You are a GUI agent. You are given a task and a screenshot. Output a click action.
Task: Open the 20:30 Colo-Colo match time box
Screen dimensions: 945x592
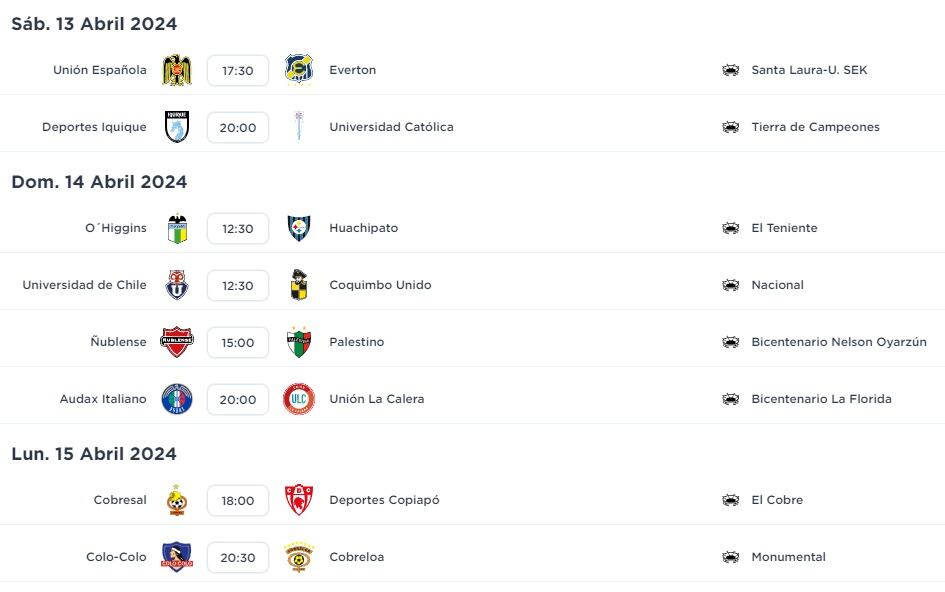tap(237, 558)
